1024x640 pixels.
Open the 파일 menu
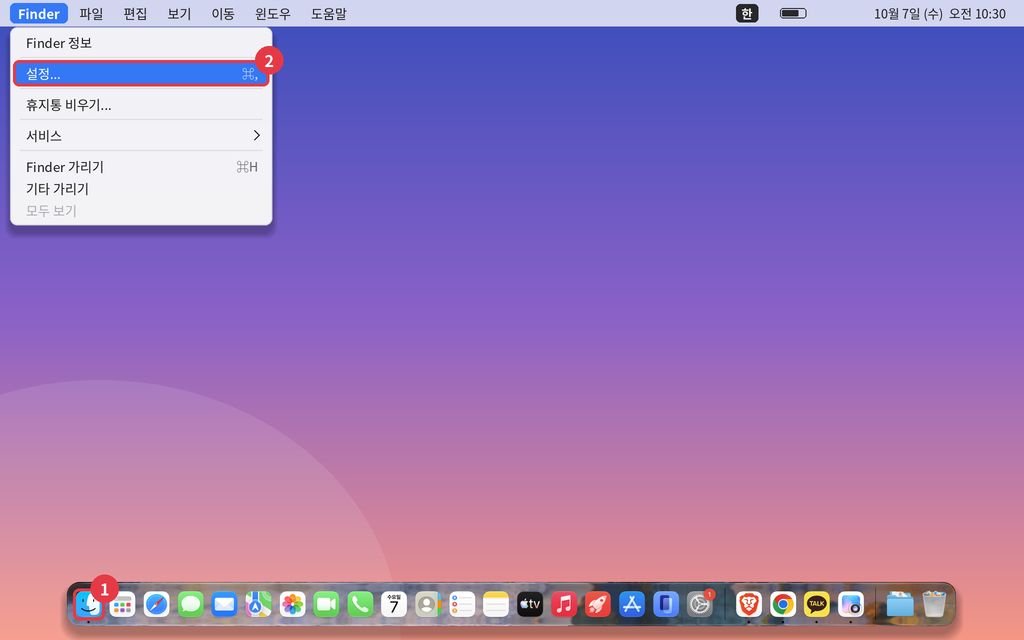(x=91, y=14)
